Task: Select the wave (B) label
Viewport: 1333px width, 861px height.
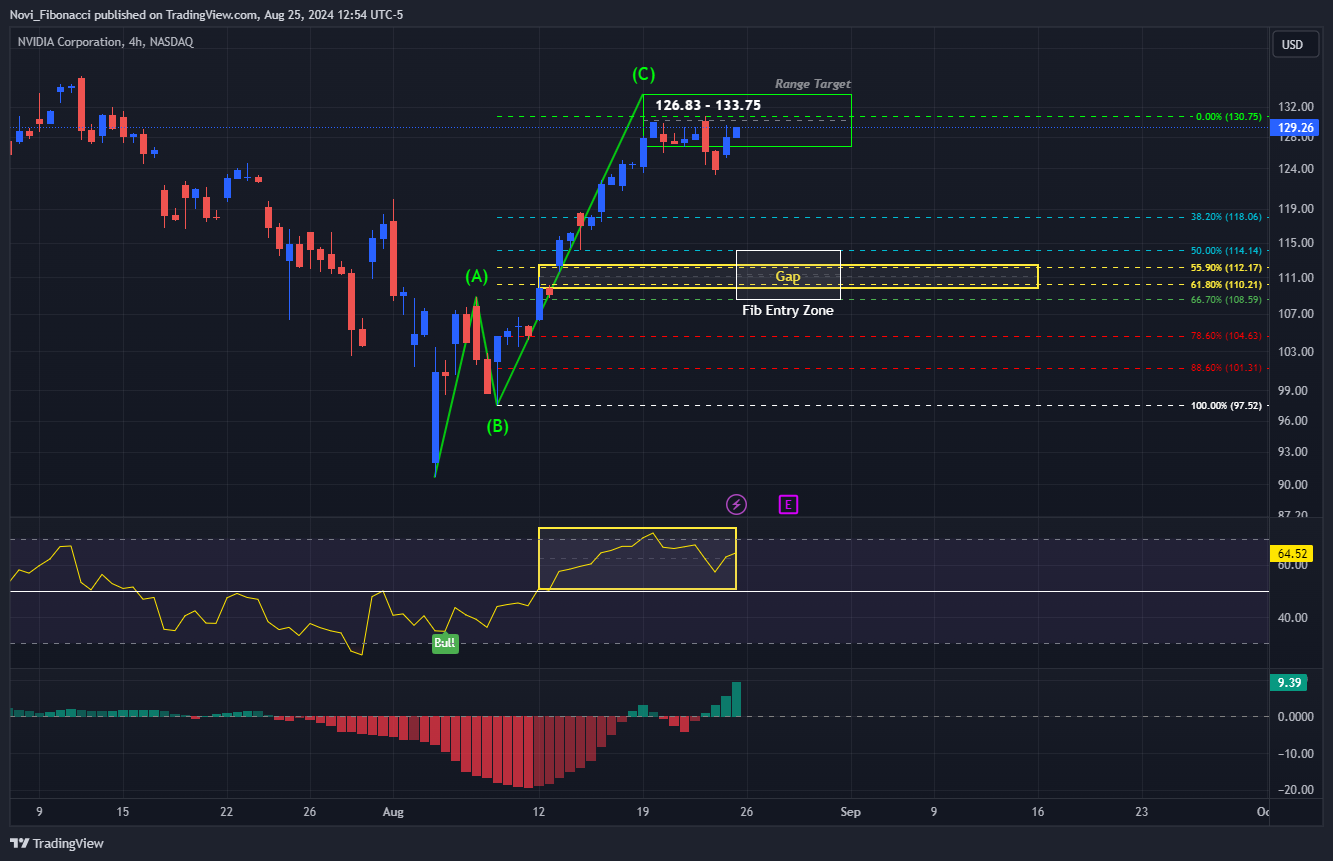Action: pyautogui.click(x=497, y=426)
